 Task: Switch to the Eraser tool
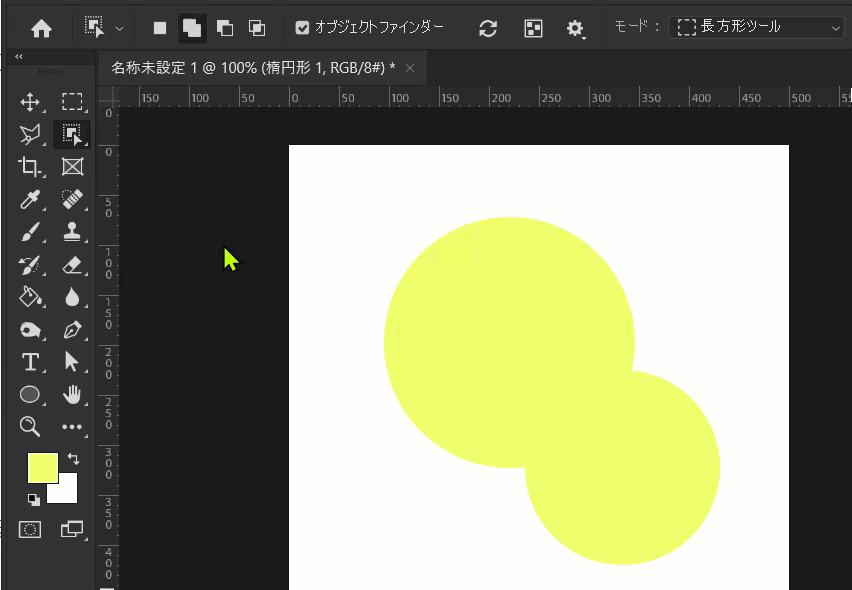tap(72, 263)
